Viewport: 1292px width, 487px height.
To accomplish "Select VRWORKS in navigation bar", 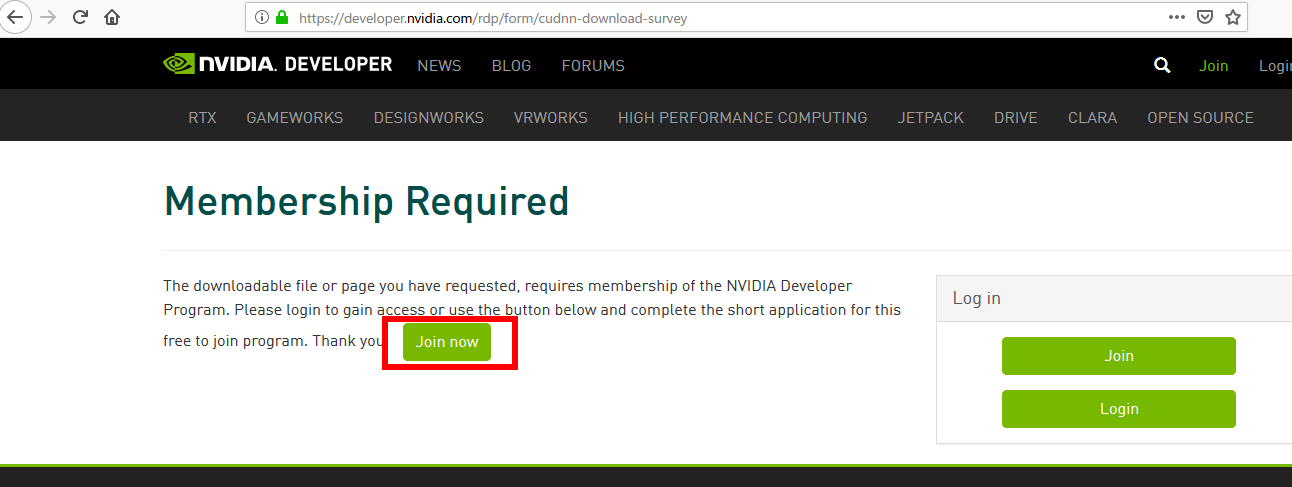I will (x=551, y=117).
